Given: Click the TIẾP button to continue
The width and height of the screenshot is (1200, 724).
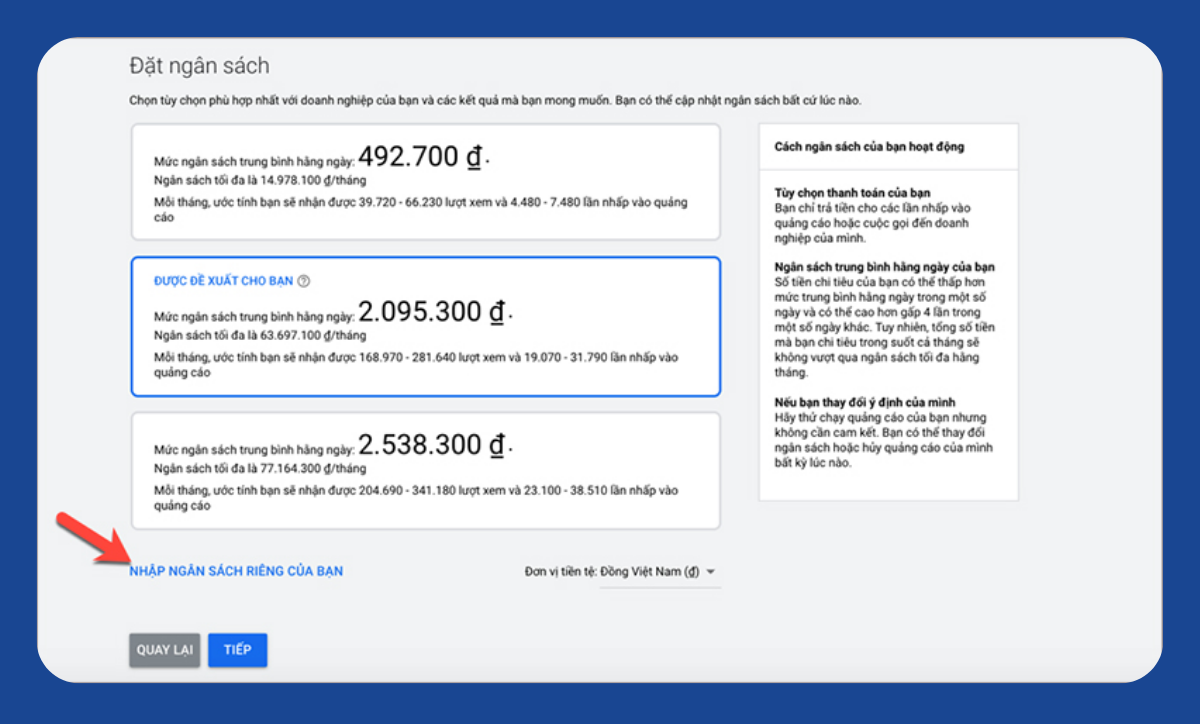Looking at the screenshot, I should coord(237,649).
